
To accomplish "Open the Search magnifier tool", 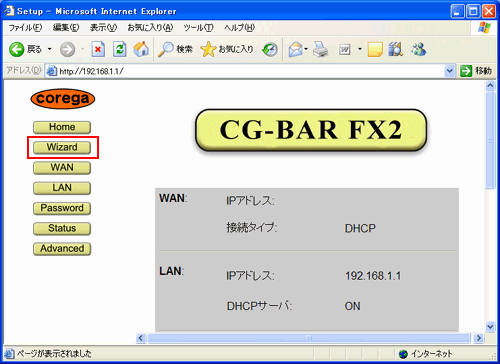I will tap(166, 49).
